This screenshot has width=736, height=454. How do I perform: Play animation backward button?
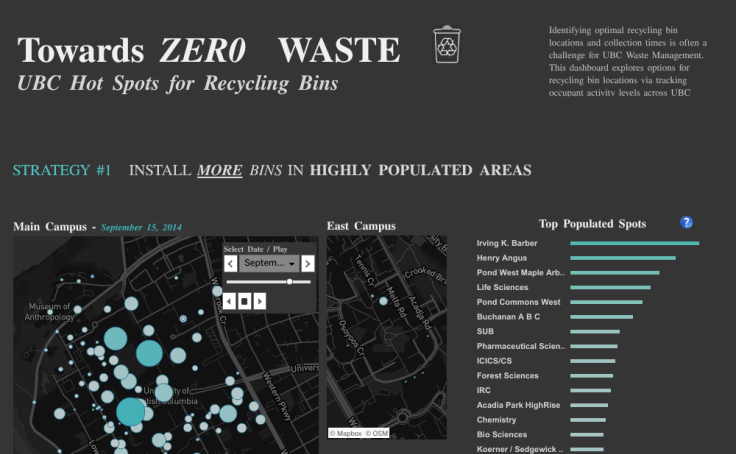tap(229, 301)
